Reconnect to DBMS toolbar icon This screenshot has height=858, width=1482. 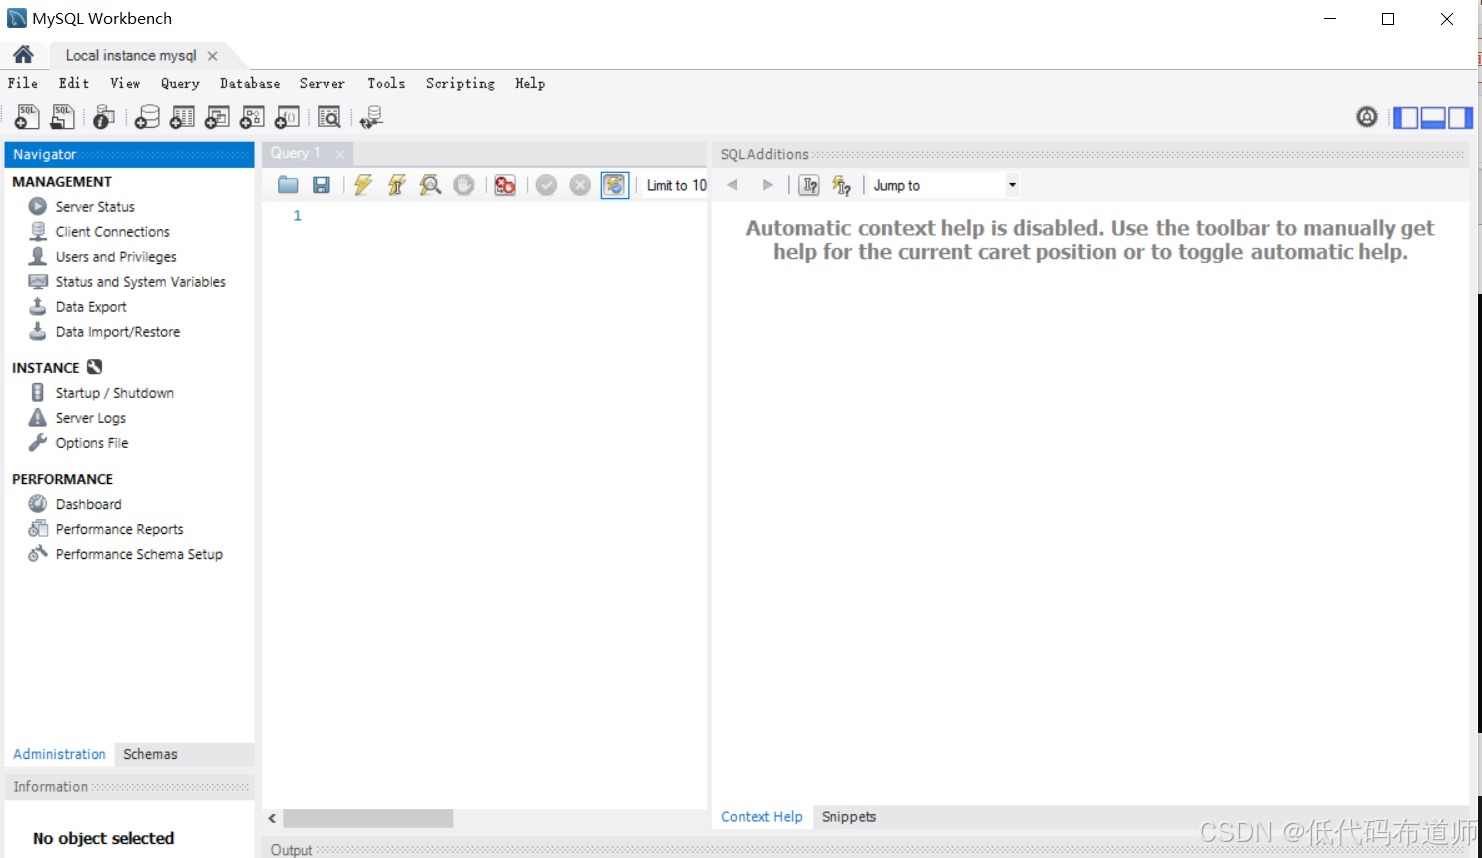[371, 117]
